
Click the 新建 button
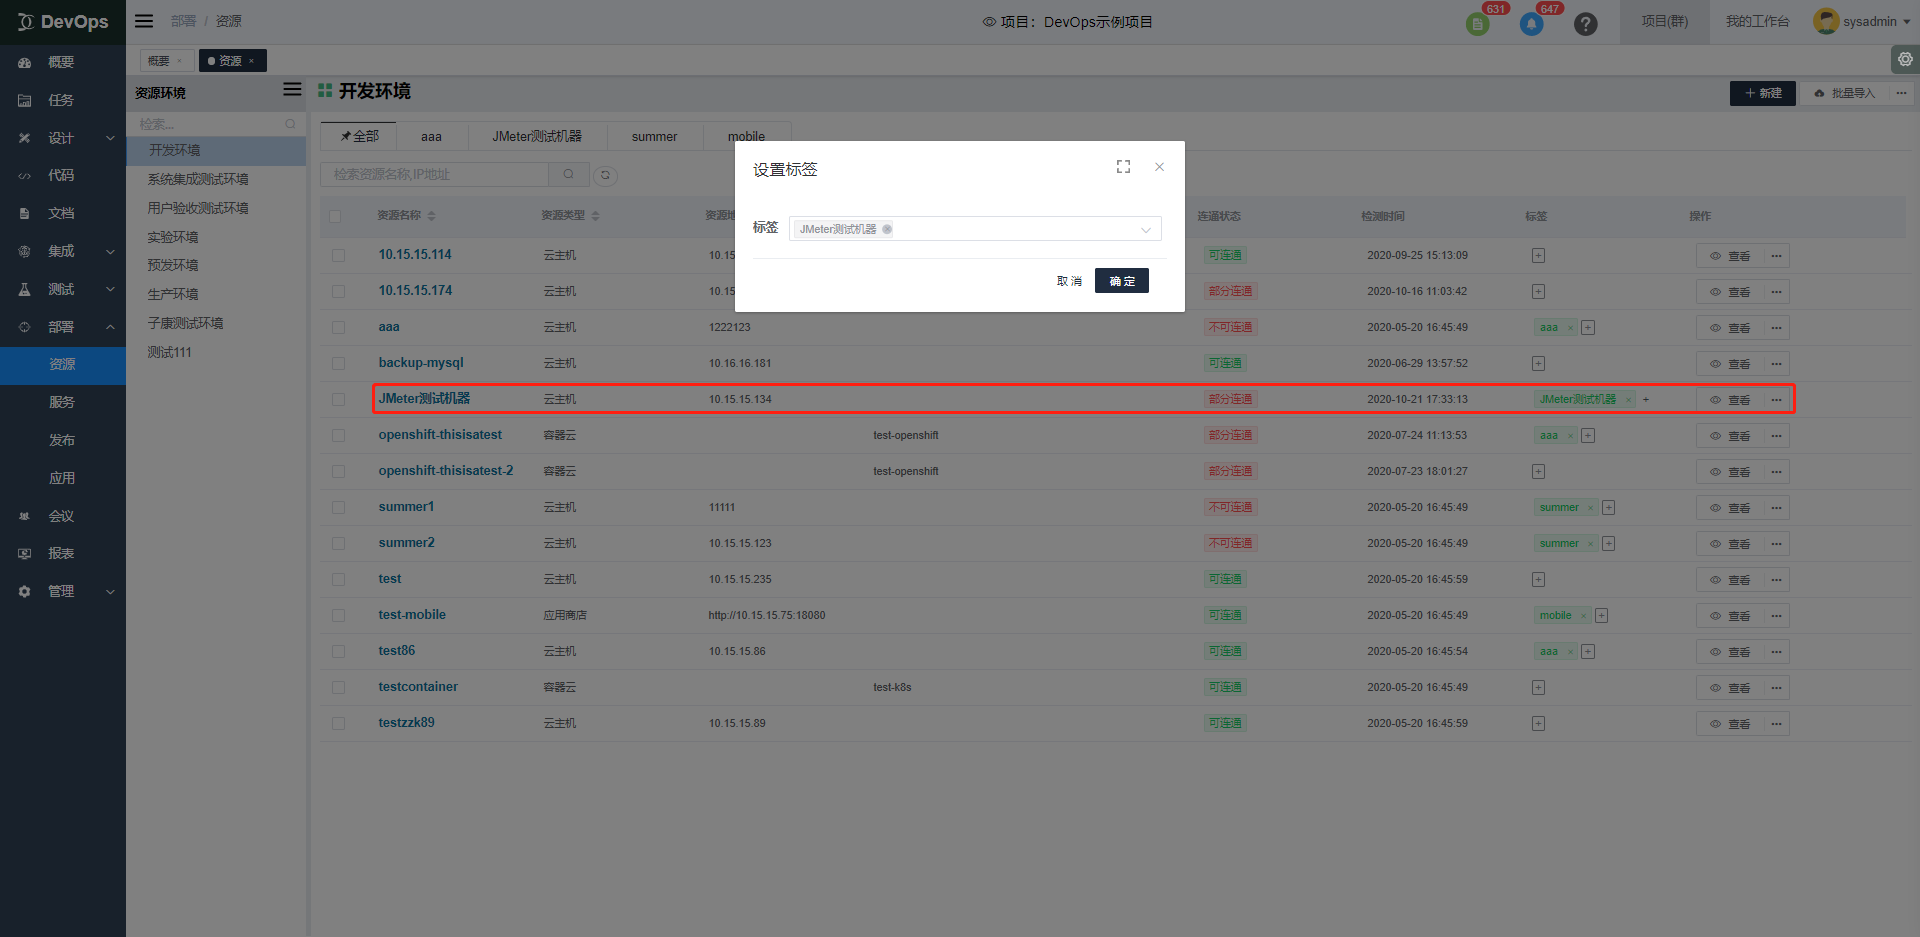point(1763,93)
